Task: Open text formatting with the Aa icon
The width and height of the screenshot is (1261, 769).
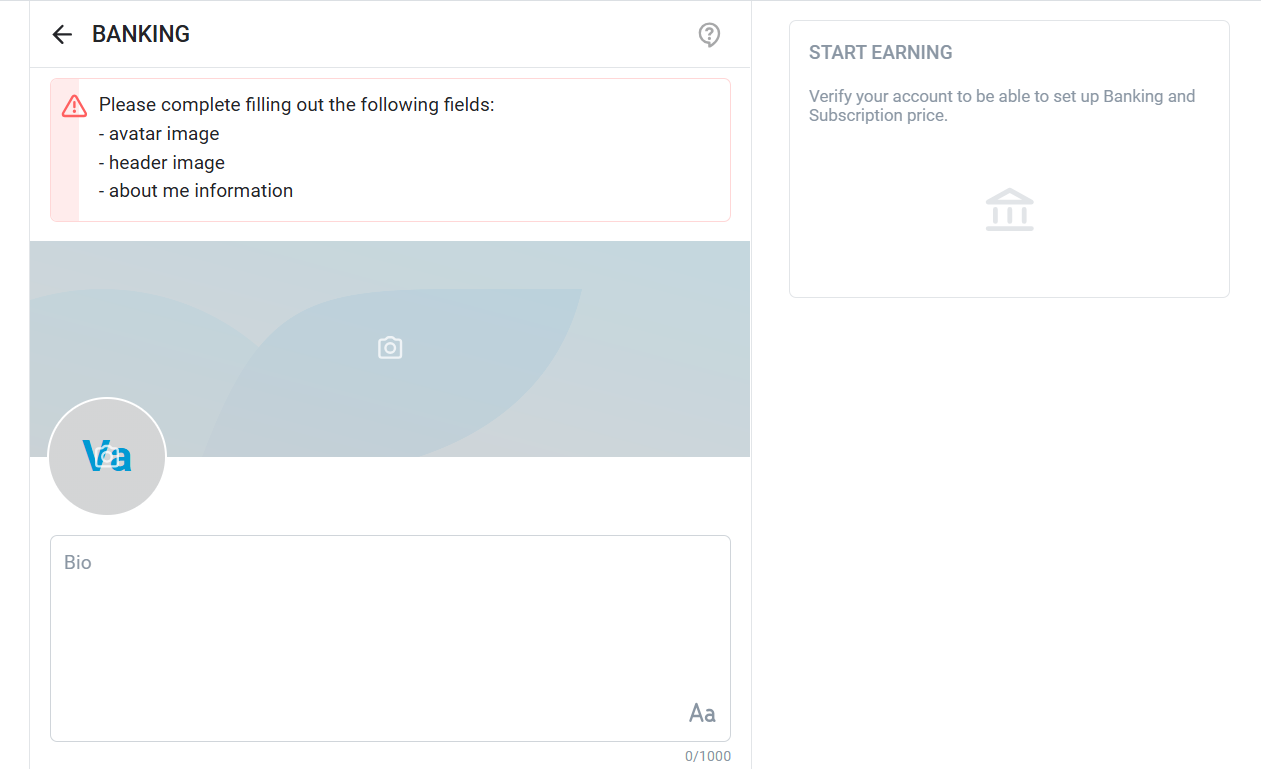Action: [702, 713]
